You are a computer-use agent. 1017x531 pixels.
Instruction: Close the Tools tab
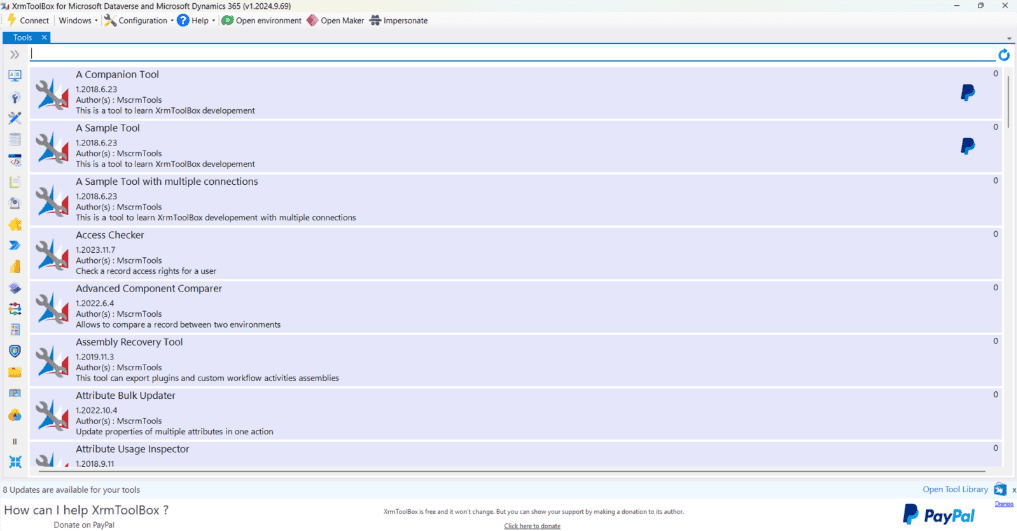pyautogui.click(x=44, y=37)
